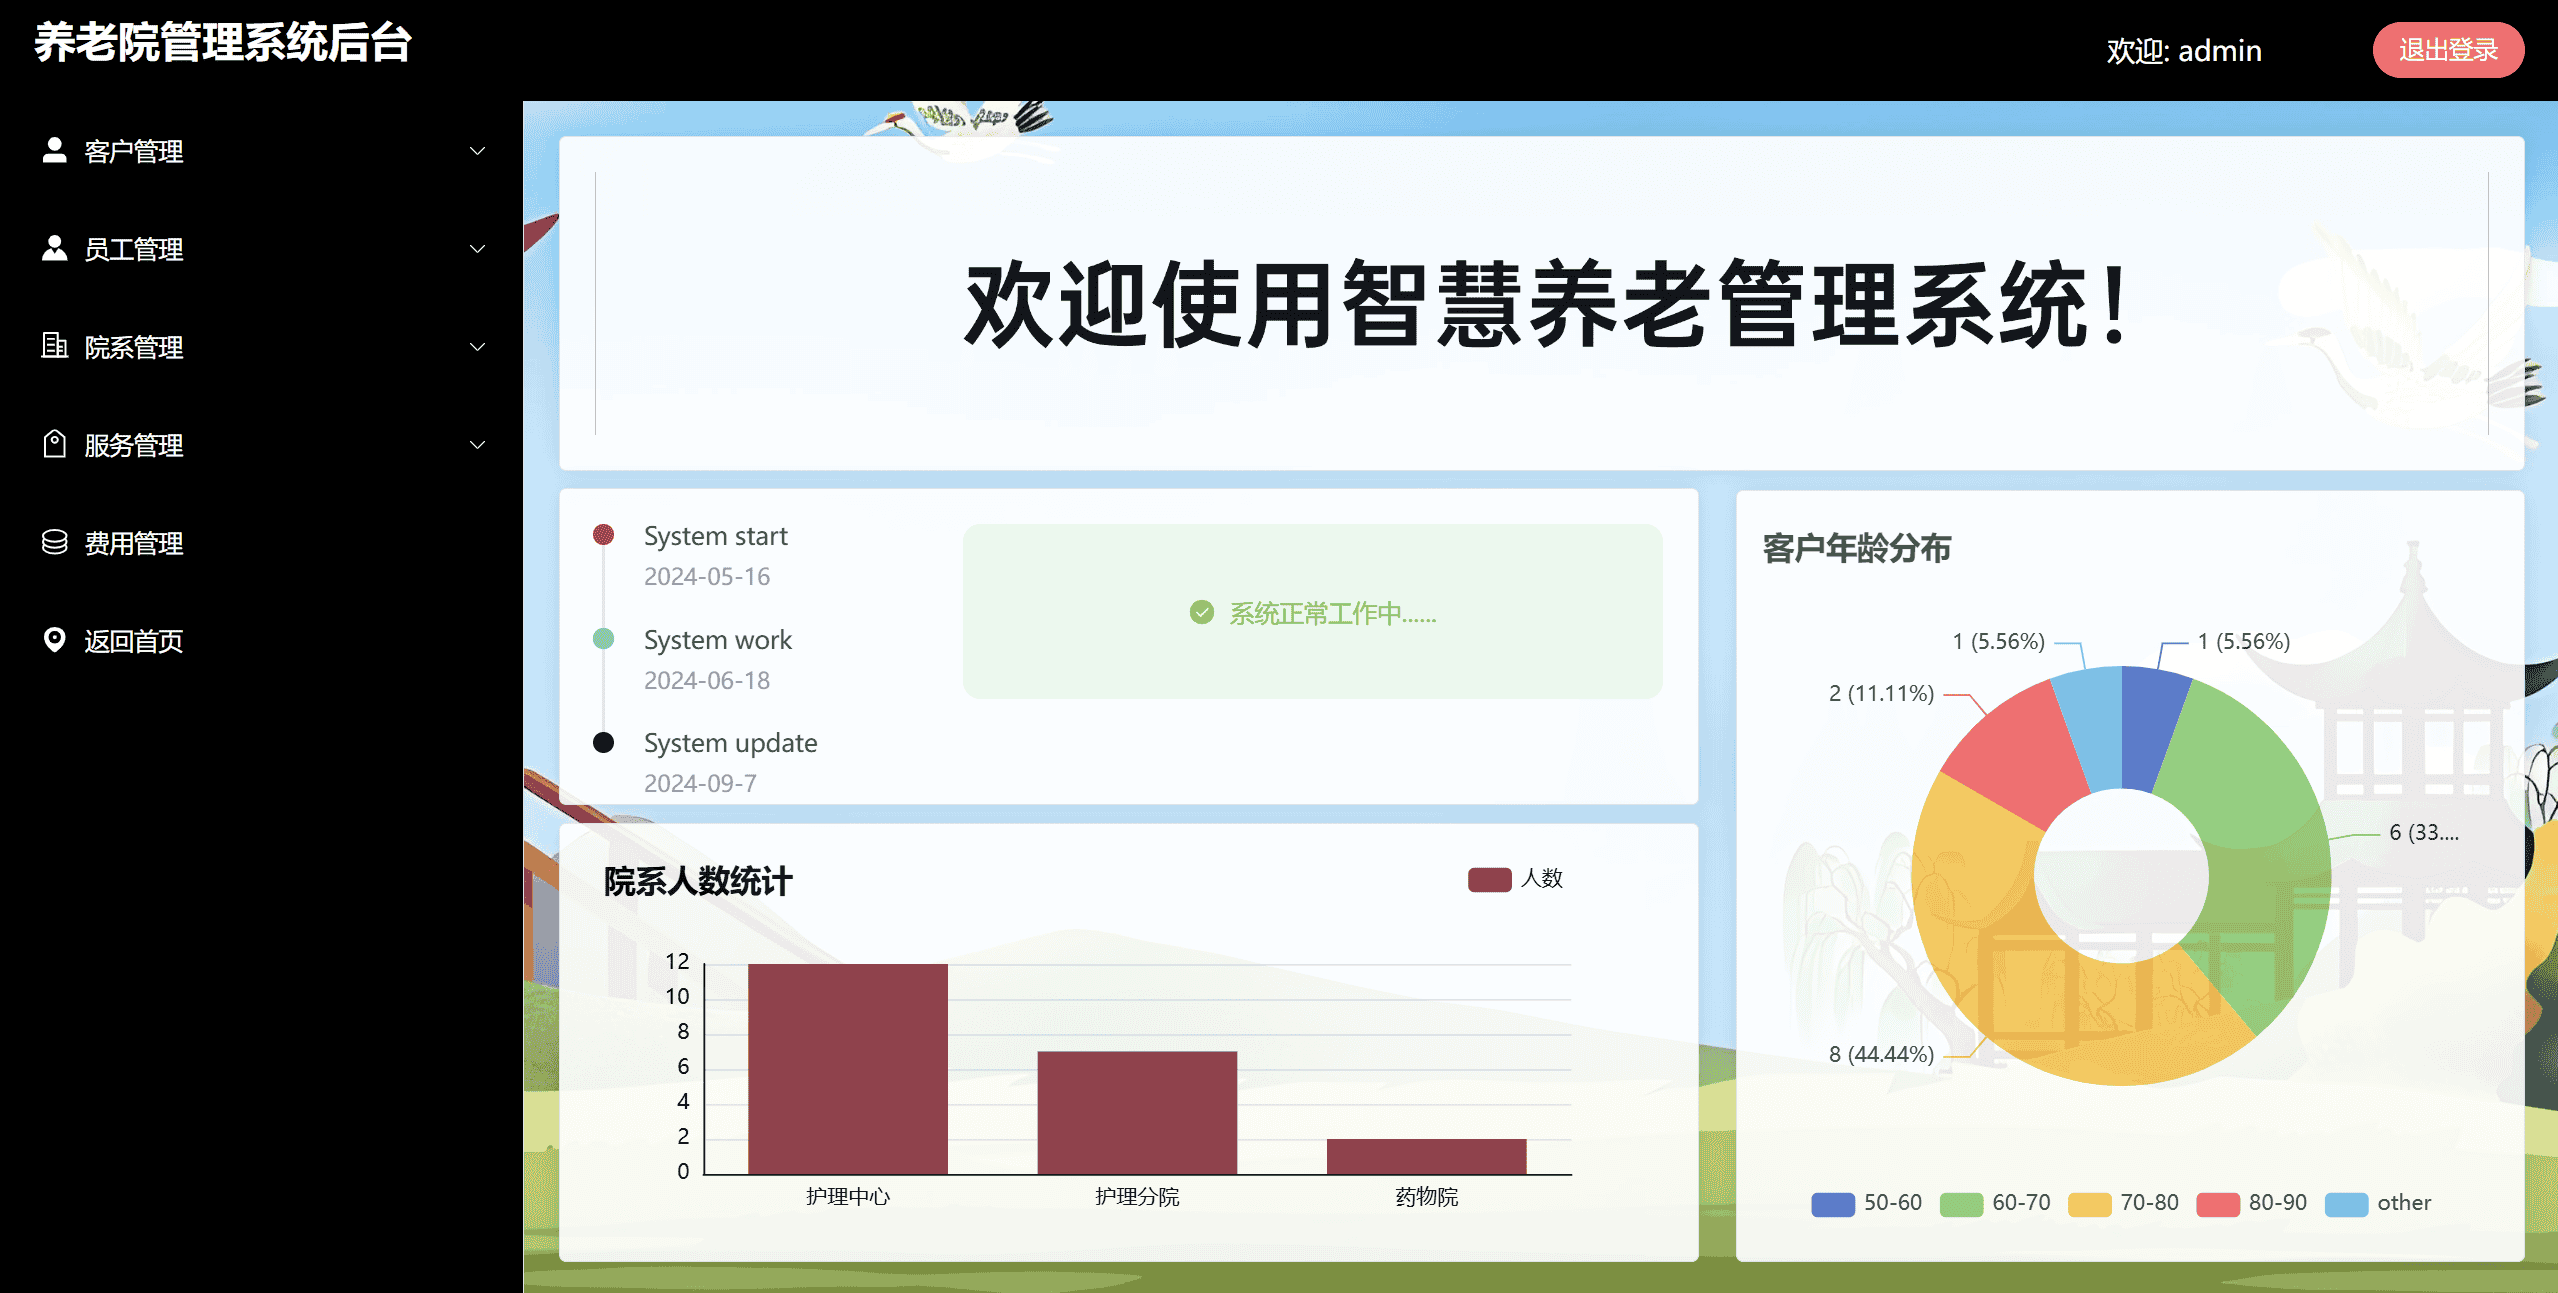Click the 客户管理 person icon
The height and width of the screenshot is (1293, 2558).
tap(54, 150)
